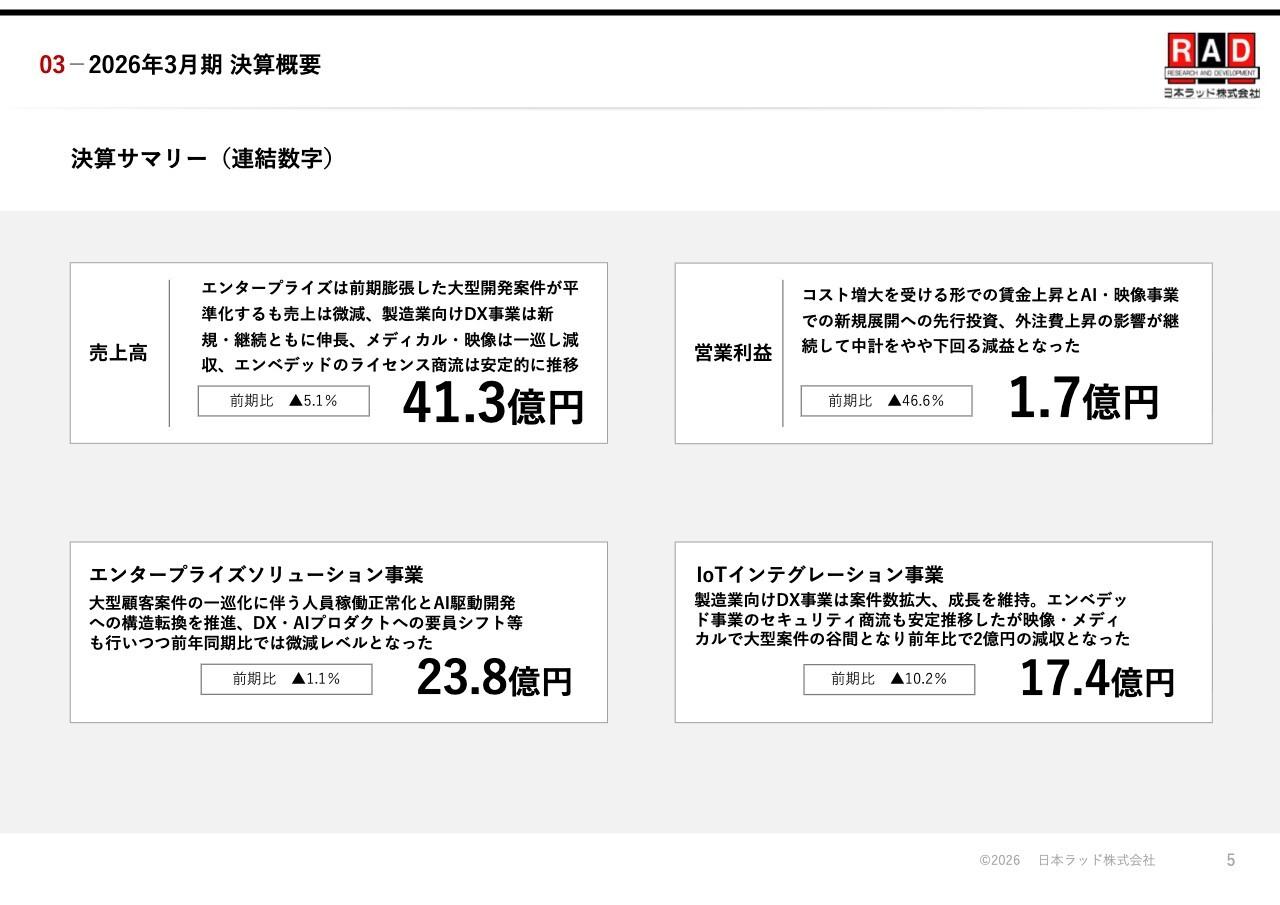Click the '前期比 ▲5.1%' box
Image resolution: width=1280 pixels, height=905 pixels.
(284, 401)
